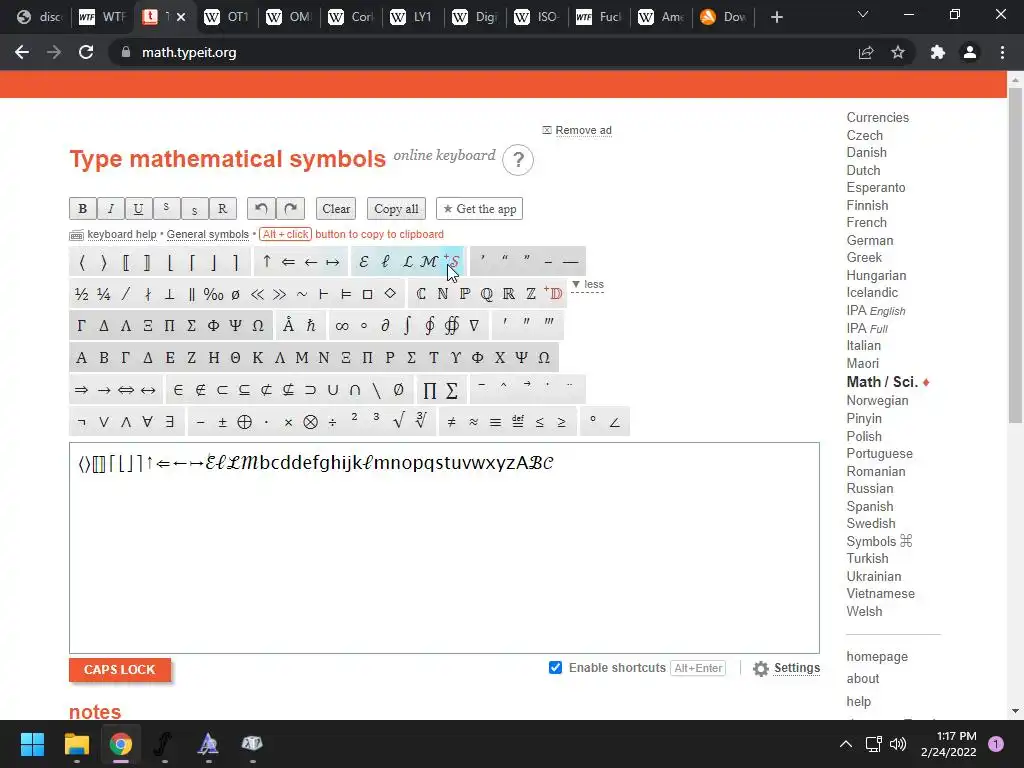Select the regular R format button
The image size is (1024, 768).
[223, 209]
